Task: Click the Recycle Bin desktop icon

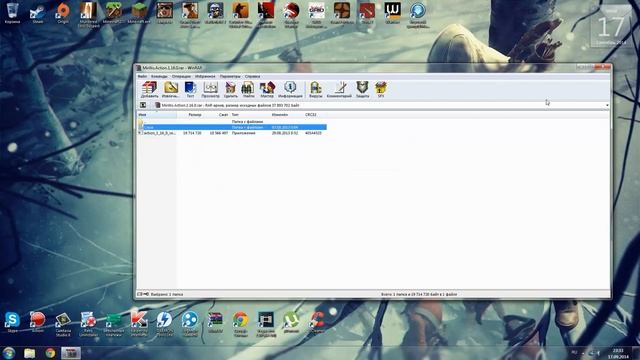Action: 12,13
